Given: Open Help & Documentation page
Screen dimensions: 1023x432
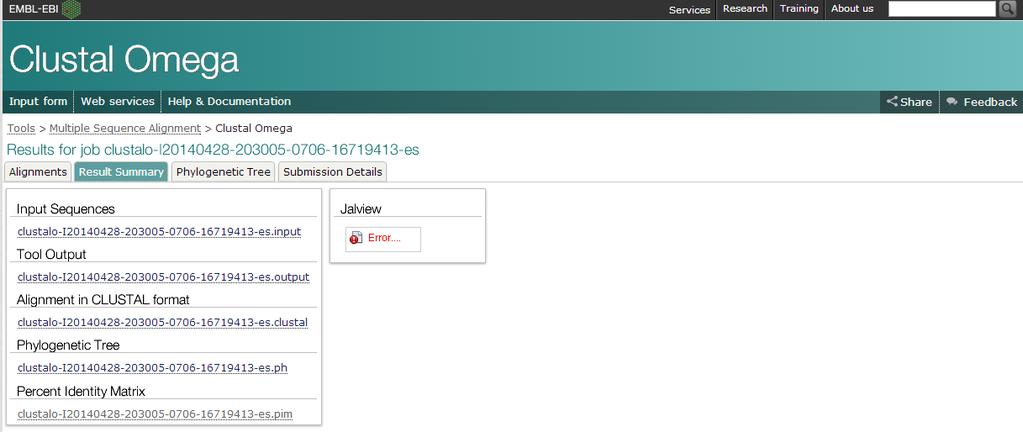Looking at the screenshot, I should point(229,101).
